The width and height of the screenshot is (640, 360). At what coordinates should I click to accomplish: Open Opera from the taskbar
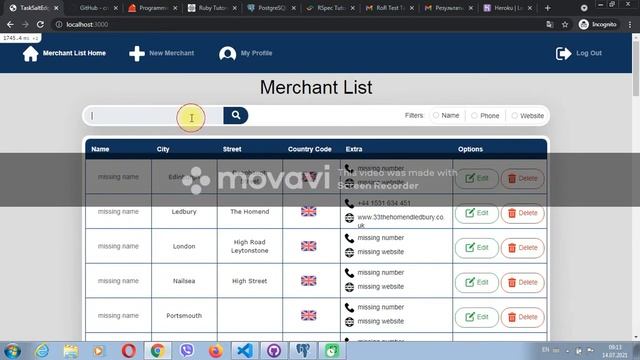click(129, 351)
